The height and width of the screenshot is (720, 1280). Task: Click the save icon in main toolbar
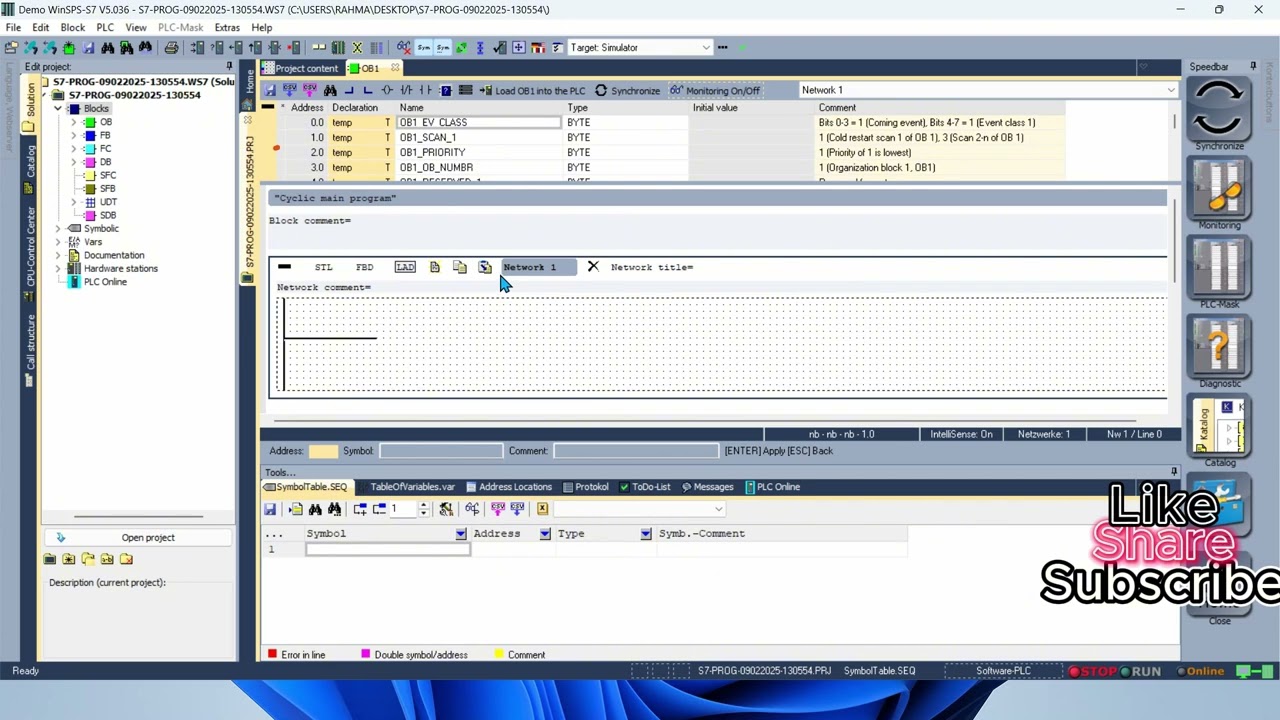pyautogui.click(x=88, y=48)
